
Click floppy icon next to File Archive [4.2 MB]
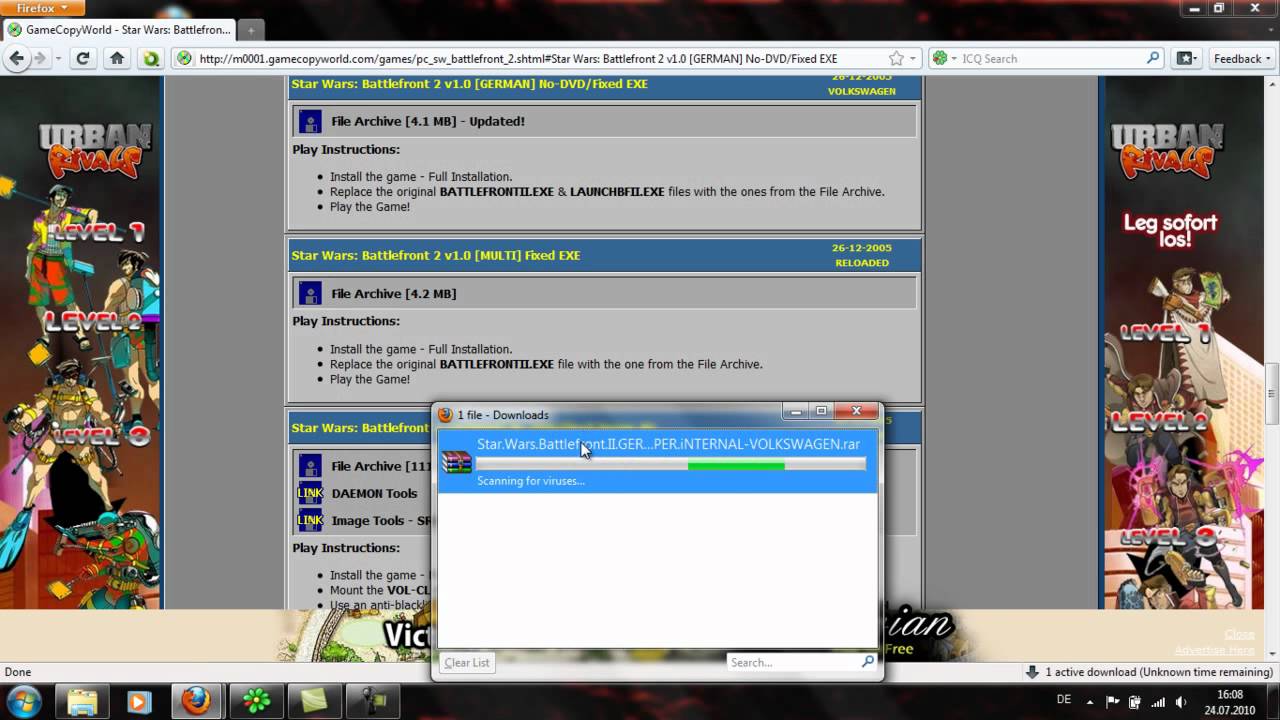pyautogui.click(x=310, y=294)
